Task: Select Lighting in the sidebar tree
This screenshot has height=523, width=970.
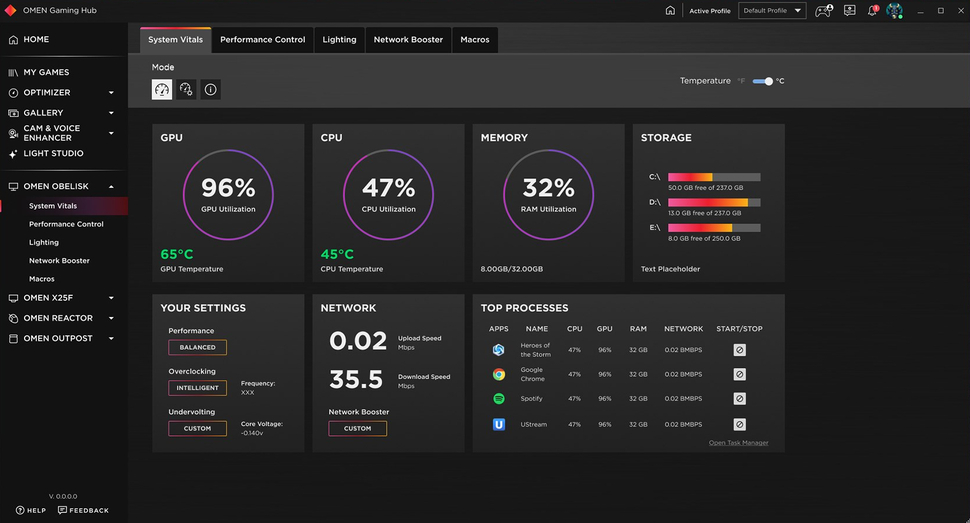Action: [x=44, y=243]
